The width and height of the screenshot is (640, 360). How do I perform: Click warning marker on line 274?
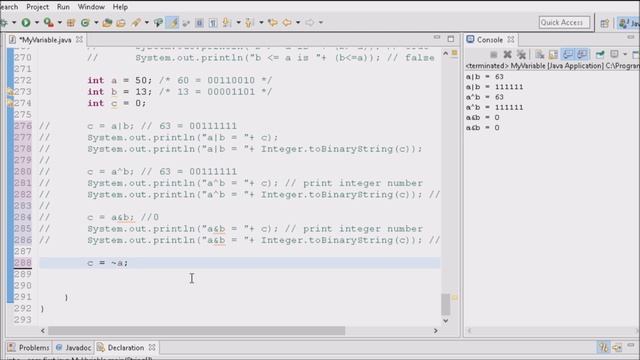point(10,103)
